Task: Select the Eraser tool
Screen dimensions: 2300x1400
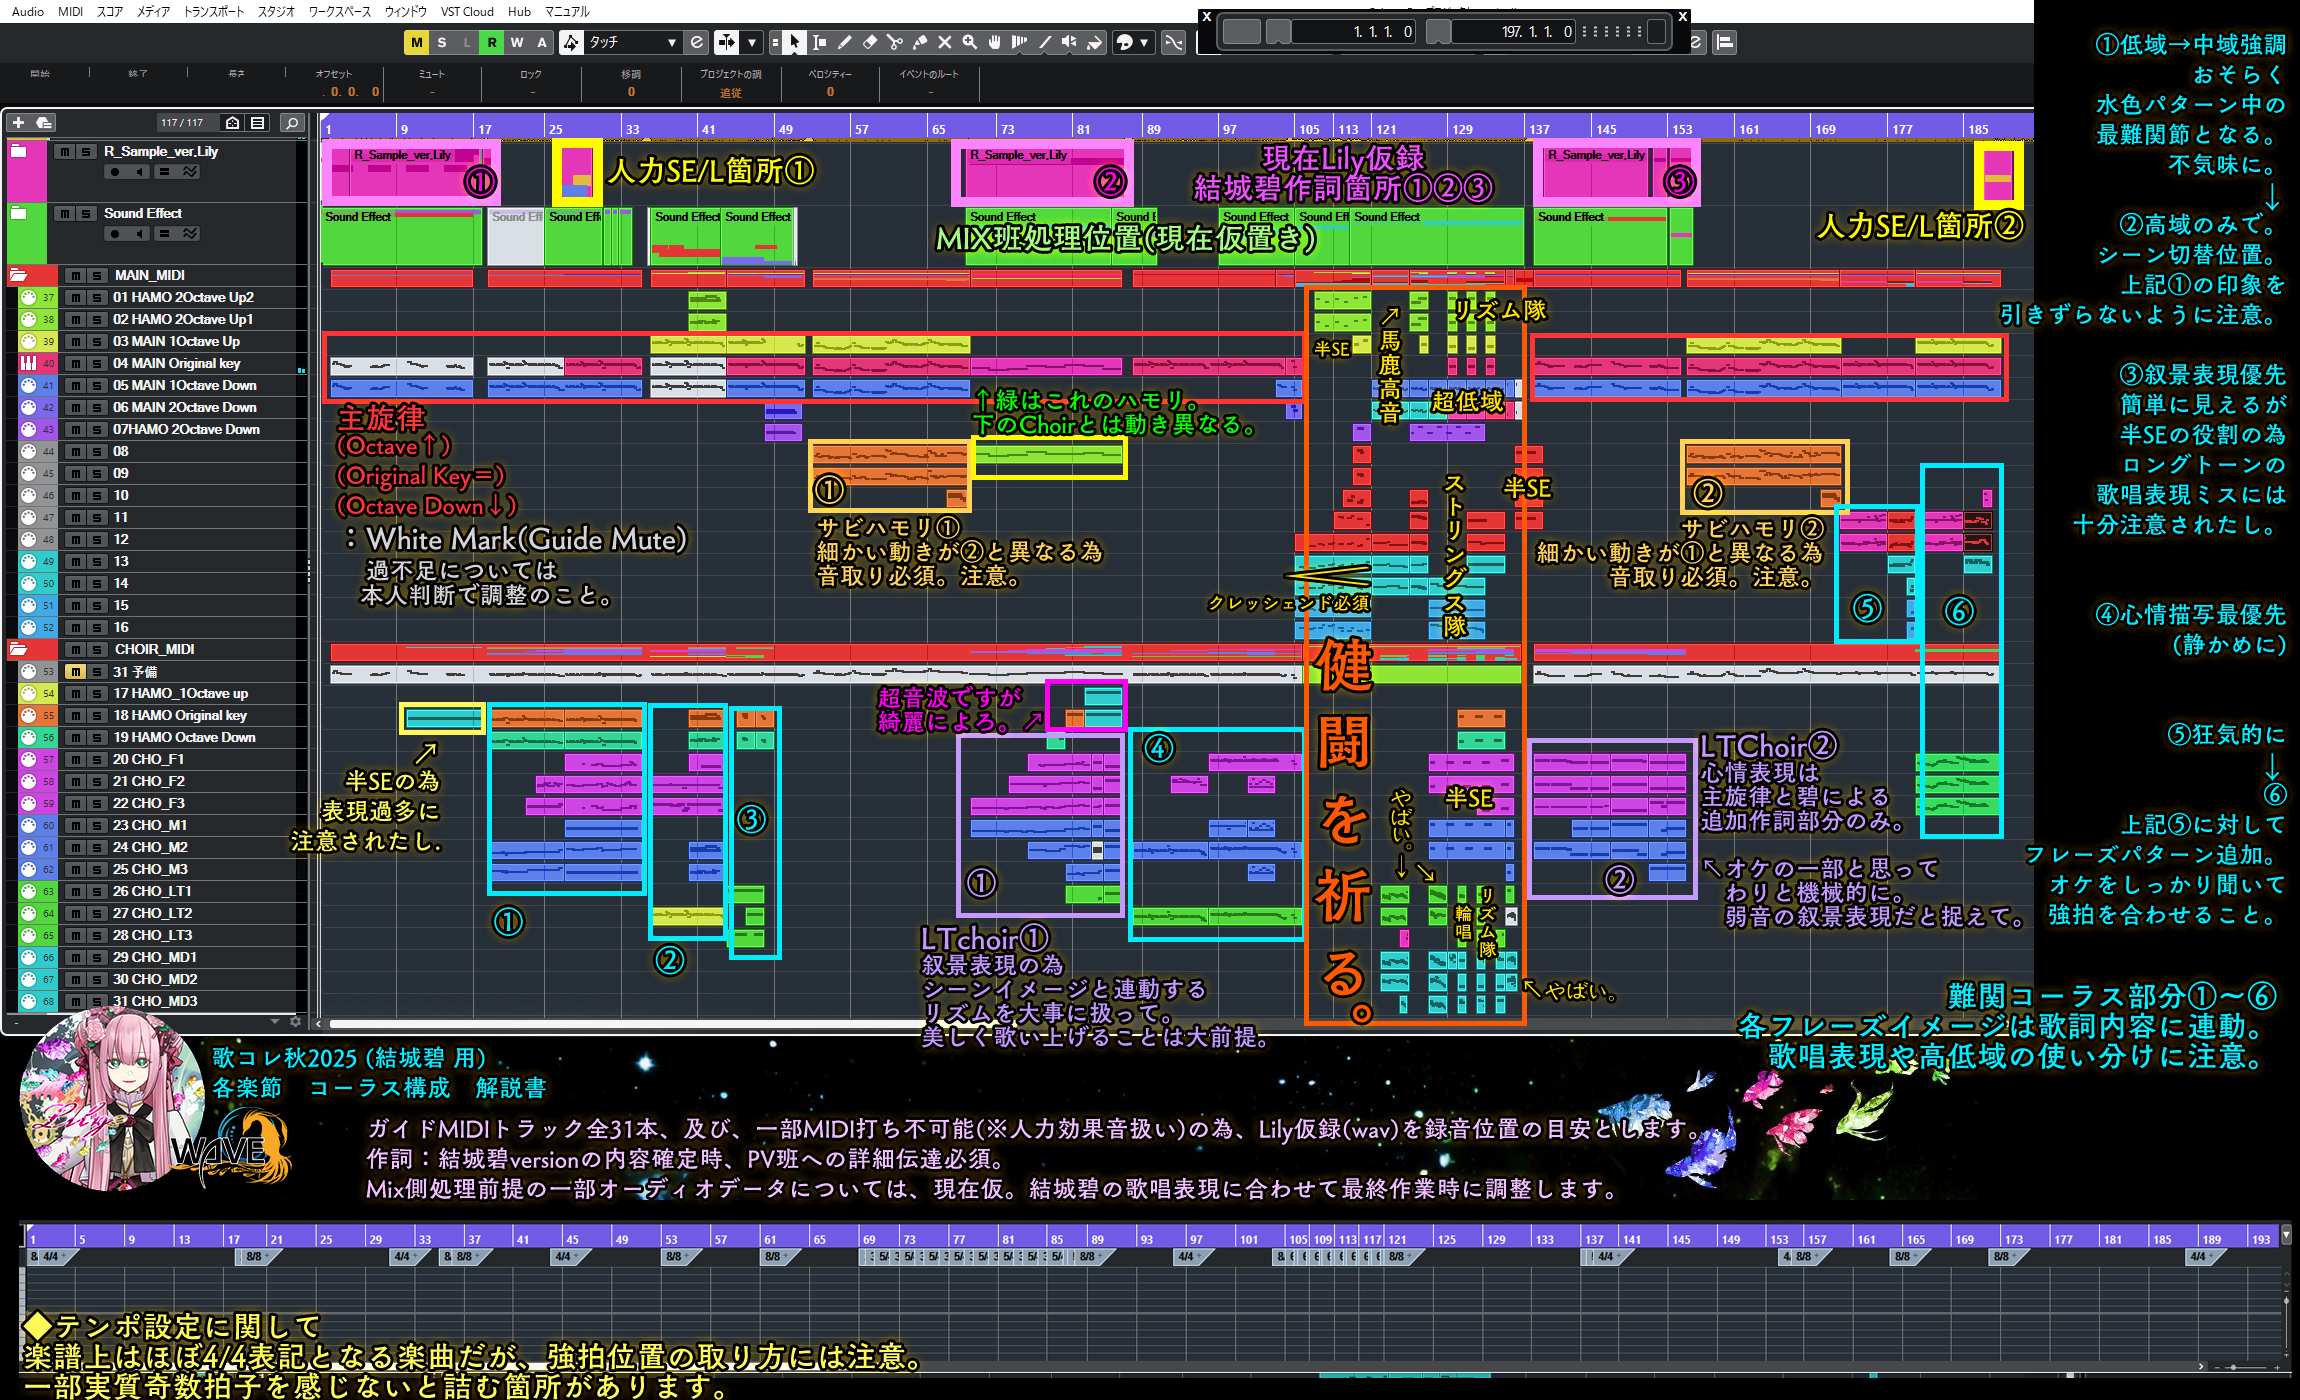Action: click(869, 42)
